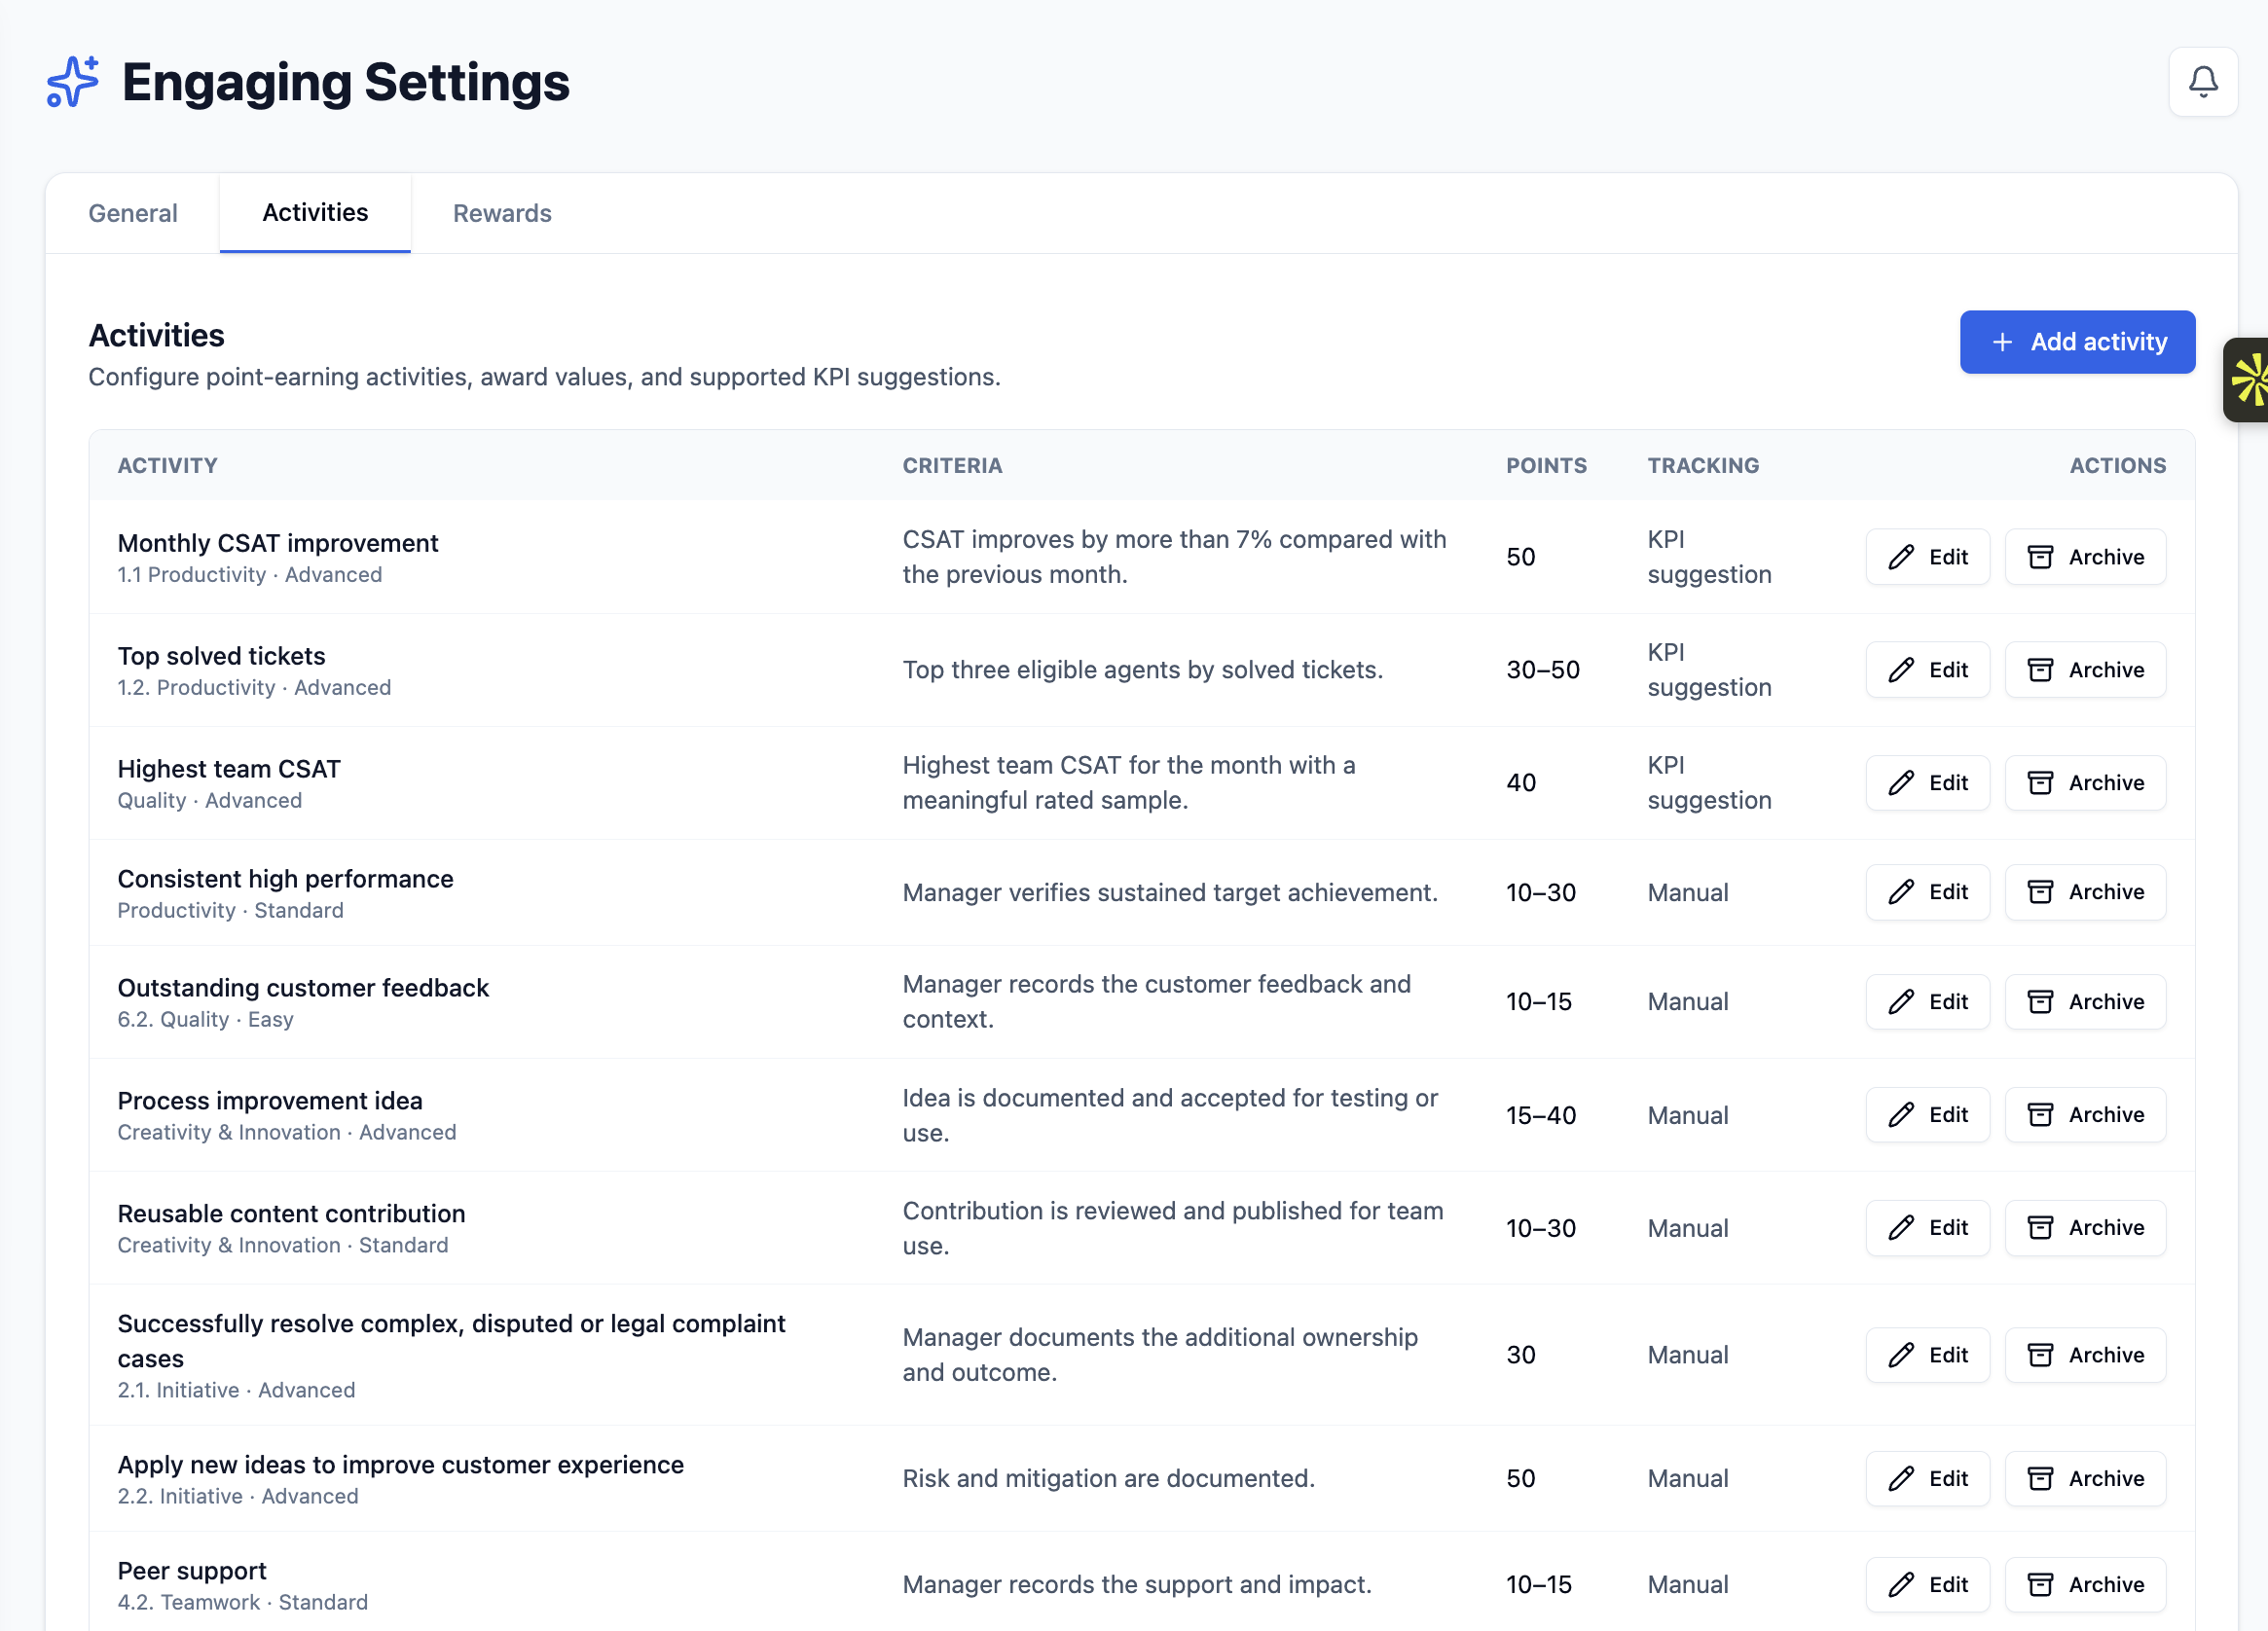The height and width of the screenshot is (1631, 2268).
Task: Edit the Top solved tickets activity
Action: click(1927, 670)
